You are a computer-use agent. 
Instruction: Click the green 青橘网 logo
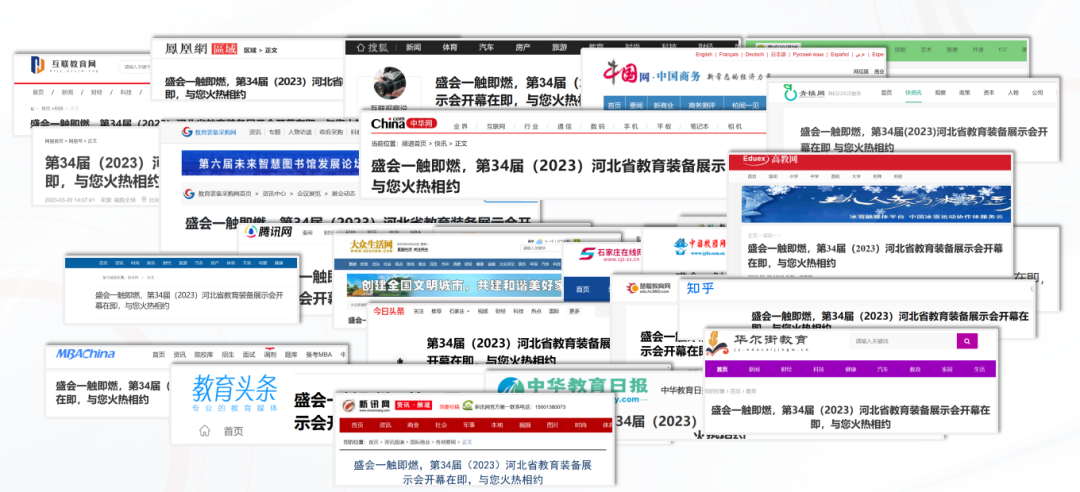click(804, 92)
